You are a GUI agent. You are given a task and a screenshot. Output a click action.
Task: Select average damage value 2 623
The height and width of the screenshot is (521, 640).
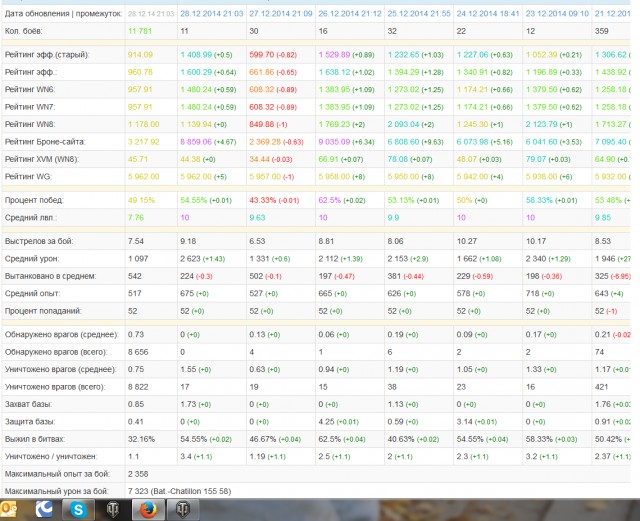point(190,258)
